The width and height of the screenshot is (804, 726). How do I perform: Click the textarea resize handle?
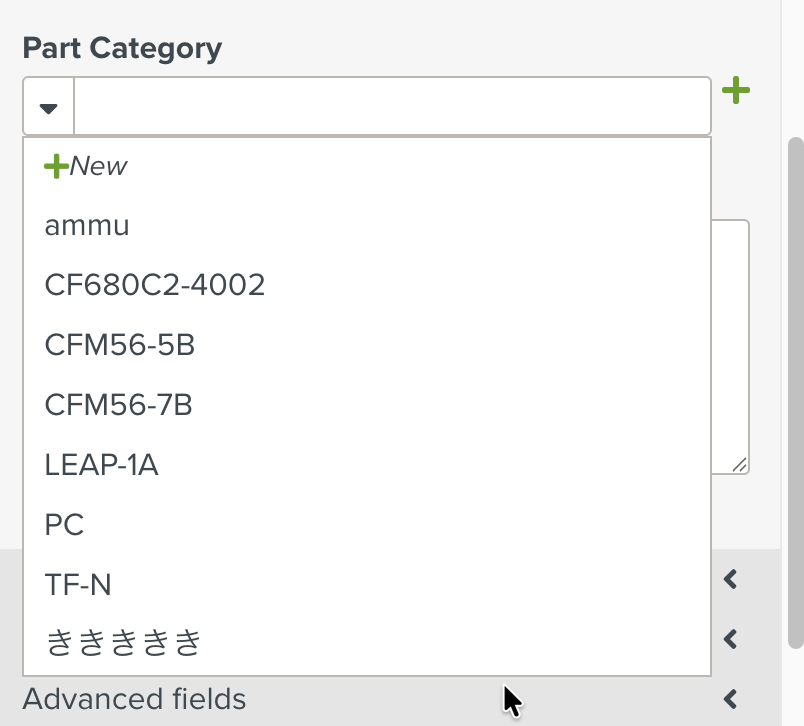(739, 465)
